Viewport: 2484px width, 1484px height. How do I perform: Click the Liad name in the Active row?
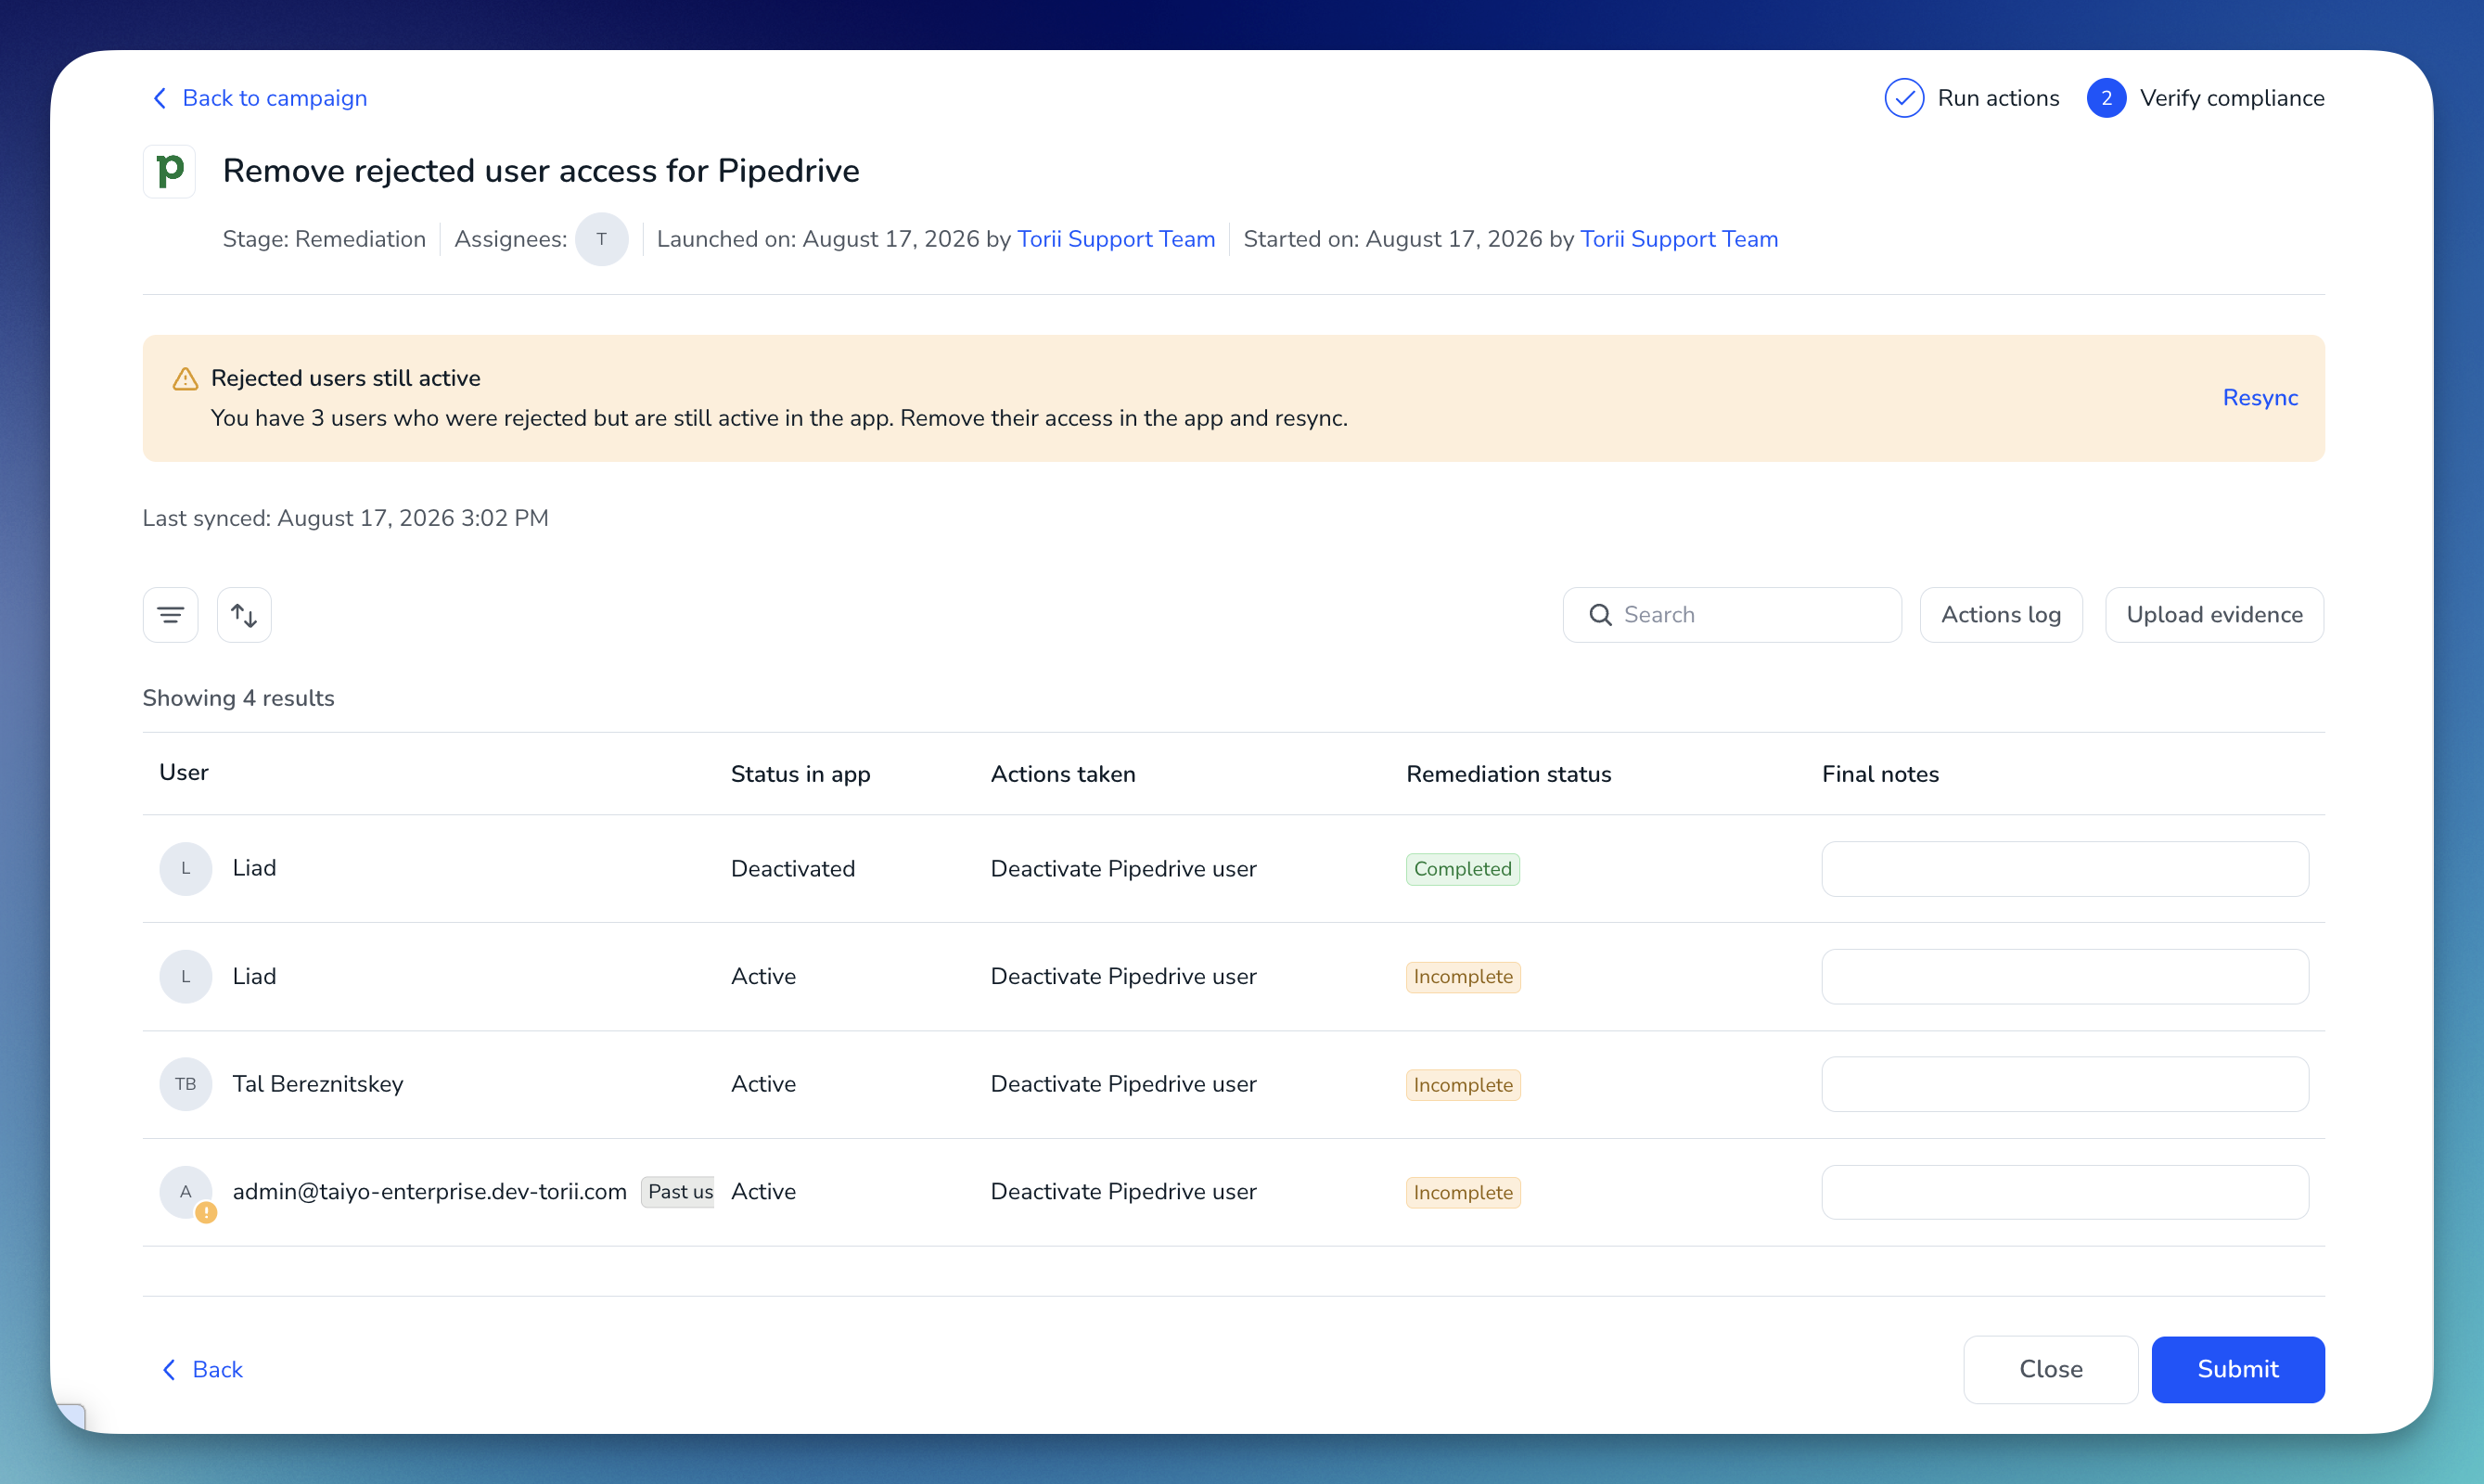pyautogui.click(x=254, y=976)
